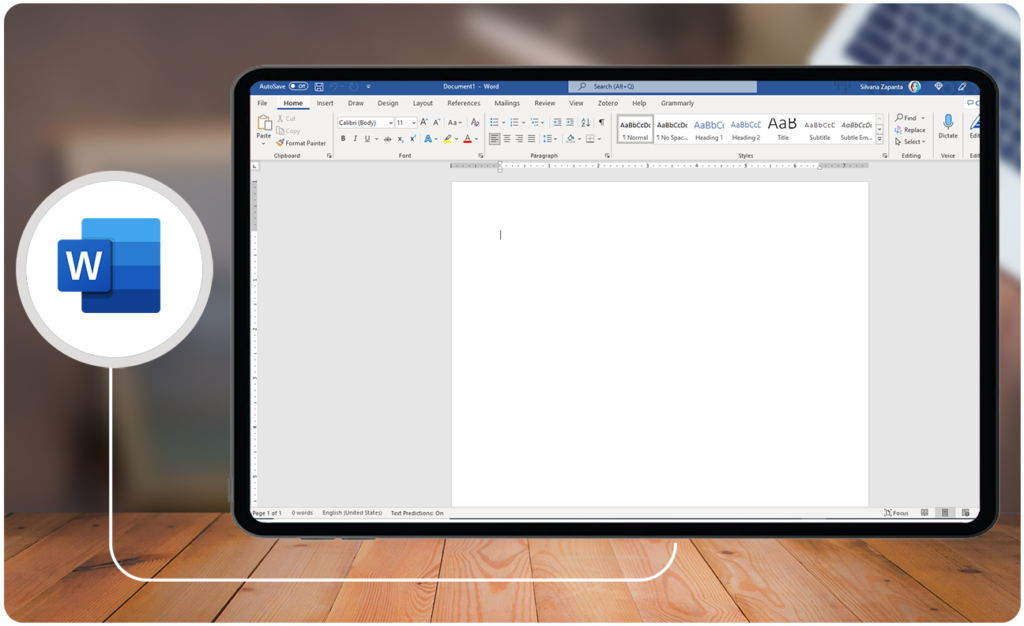Click the Decrease Indent icon

(557, 122)
